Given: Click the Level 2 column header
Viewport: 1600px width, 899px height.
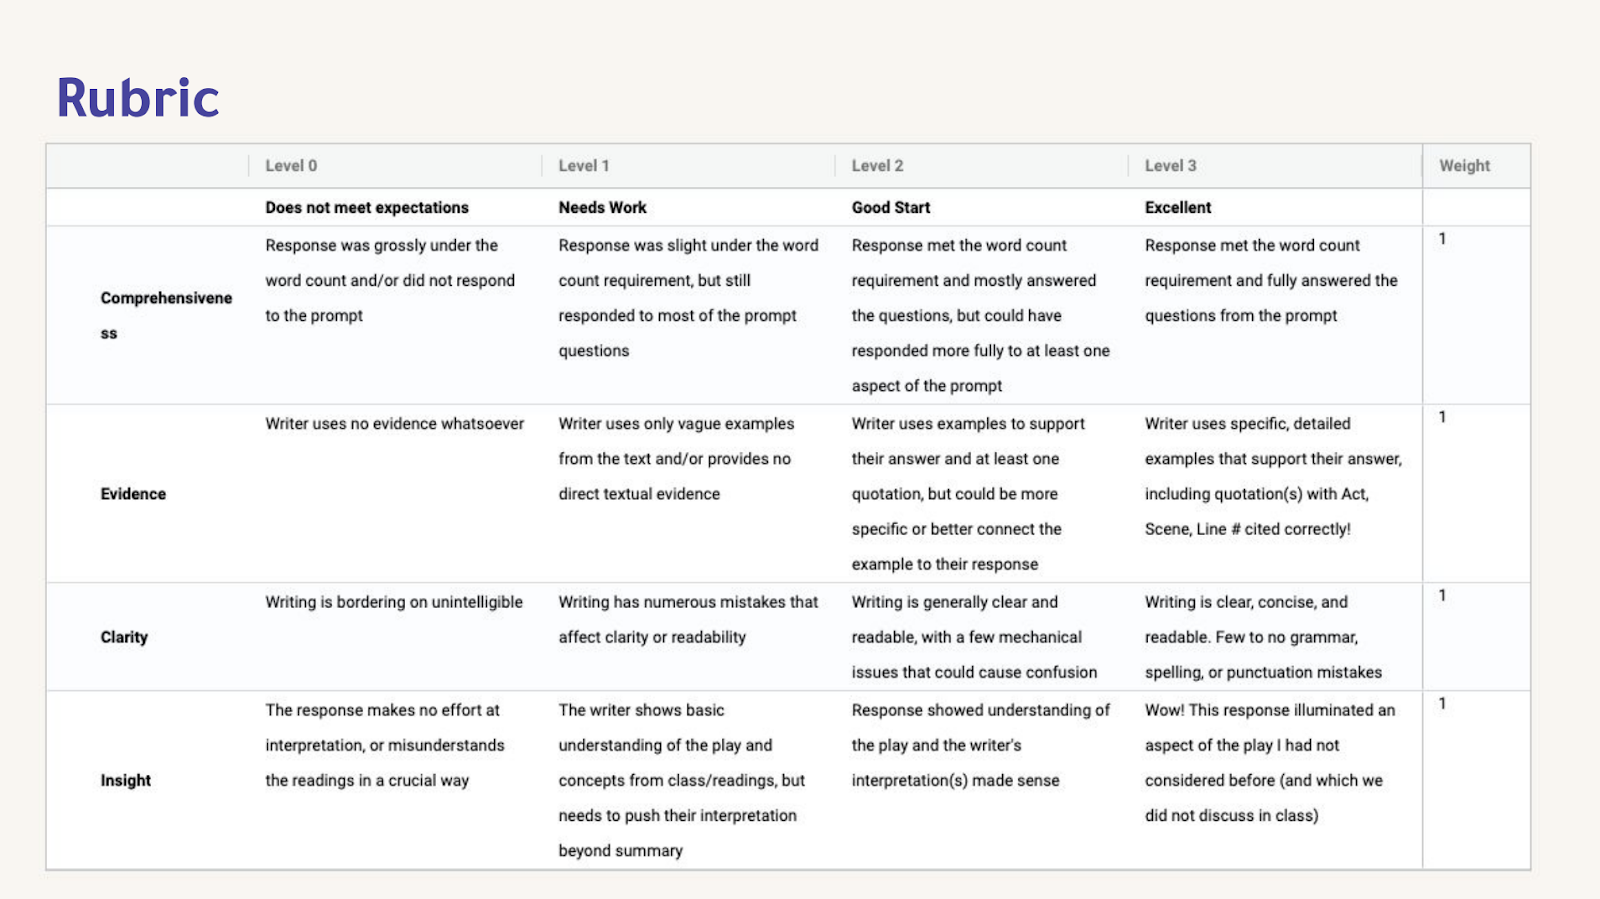Looking at the screenshot, I should (x=877, y=166).
